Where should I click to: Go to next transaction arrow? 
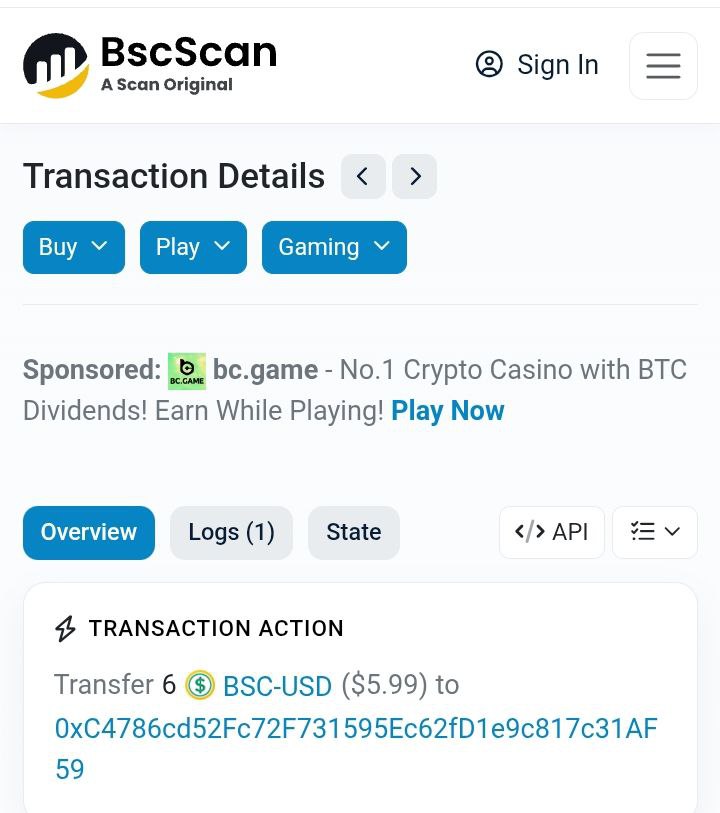[414, 177]
